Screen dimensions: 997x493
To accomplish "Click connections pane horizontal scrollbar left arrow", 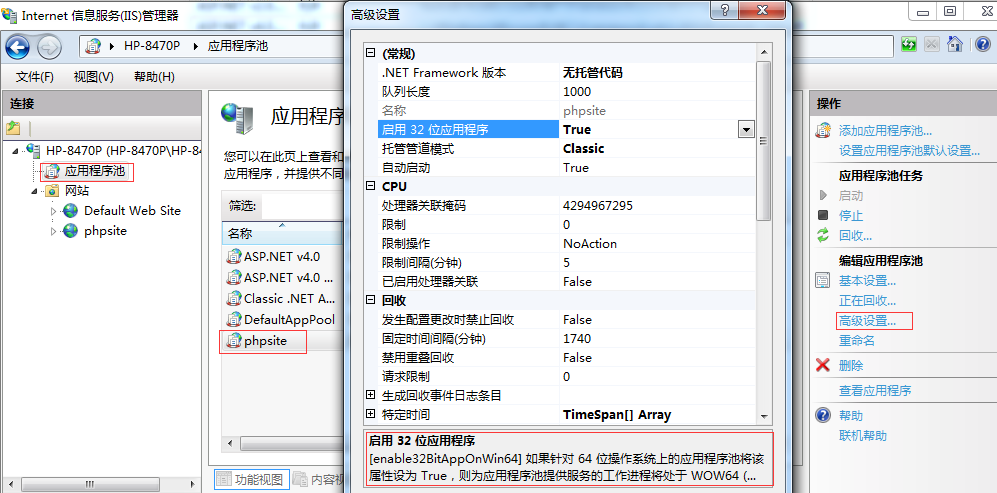I will point(10,485).
